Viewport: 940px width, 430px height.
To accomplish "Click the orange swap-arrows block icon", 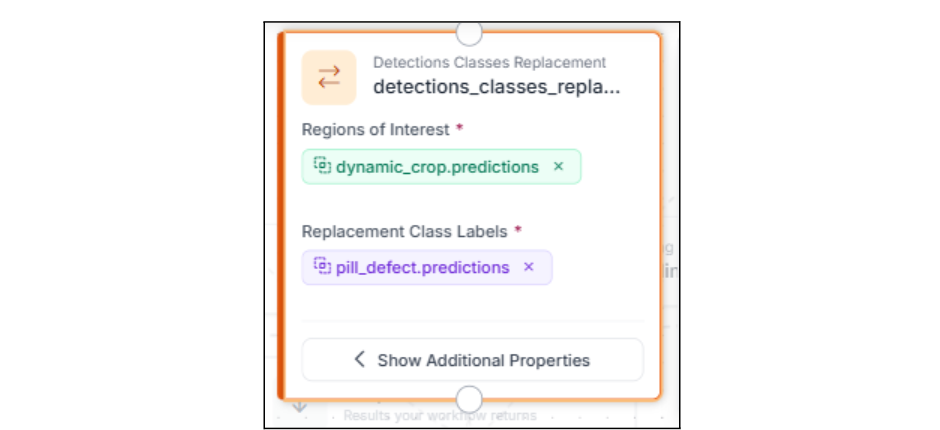I will click(x=329, y=77).
